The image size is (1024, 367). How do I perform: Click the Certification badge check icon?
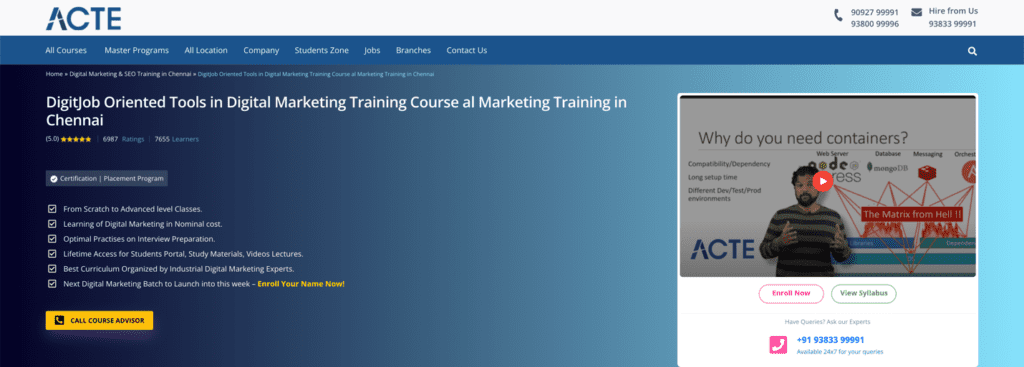pos(54,178)
